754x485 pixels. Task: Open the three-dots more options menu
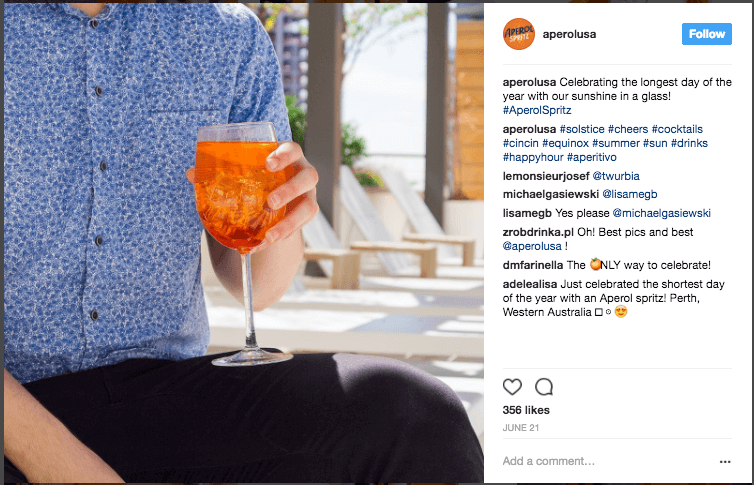725,461
